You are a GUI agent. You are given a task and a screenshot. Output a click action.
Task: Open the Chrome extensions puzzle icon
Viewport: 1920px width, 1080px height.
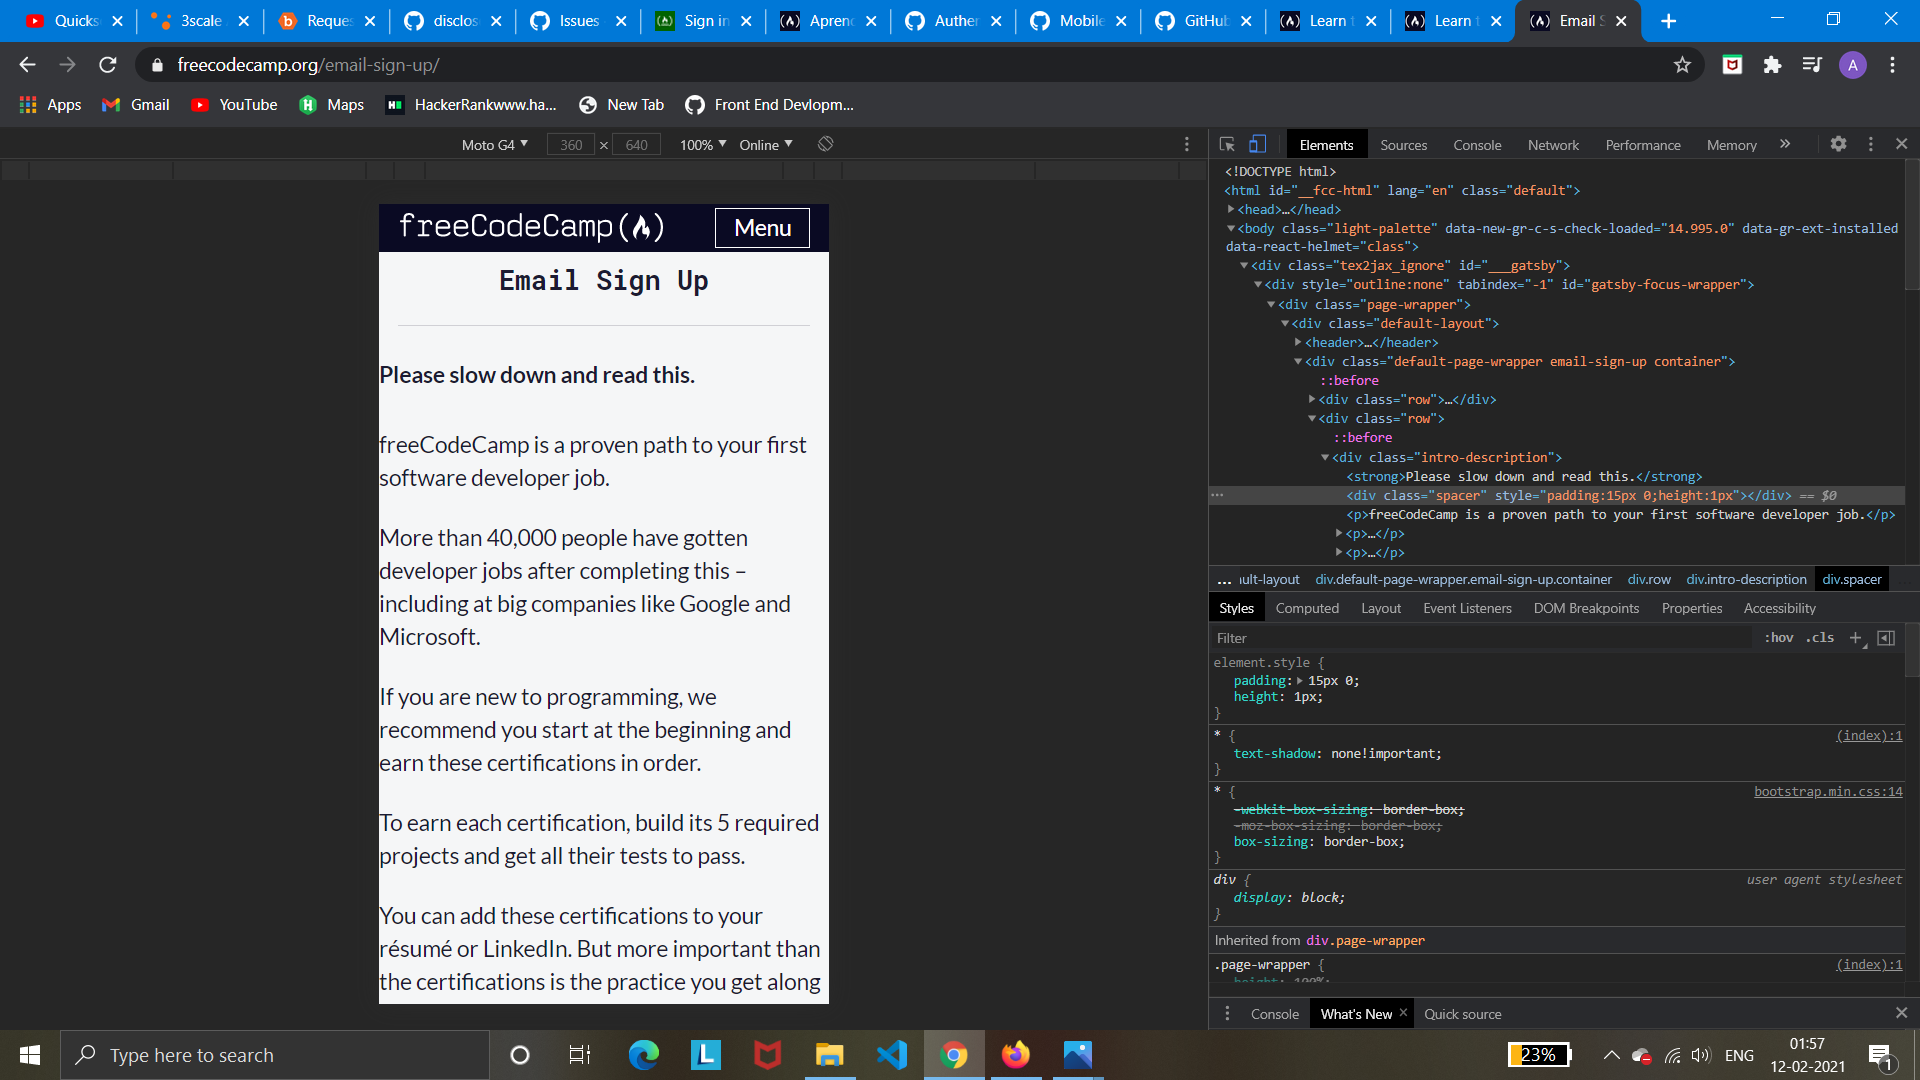1772,64
